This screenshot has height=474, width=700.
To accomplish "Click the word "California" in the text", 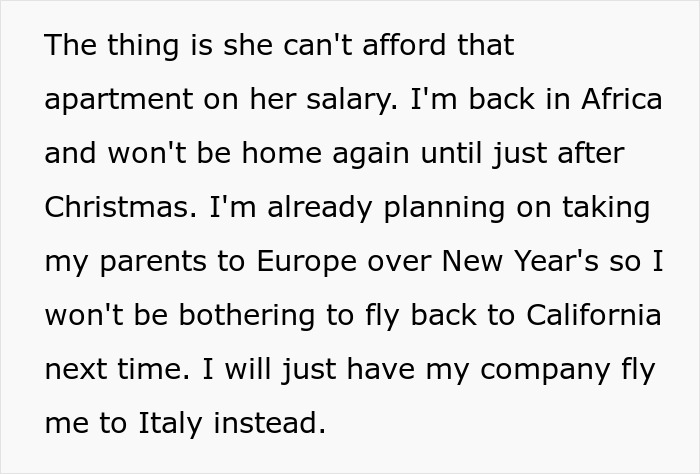I will click(597, 315).
